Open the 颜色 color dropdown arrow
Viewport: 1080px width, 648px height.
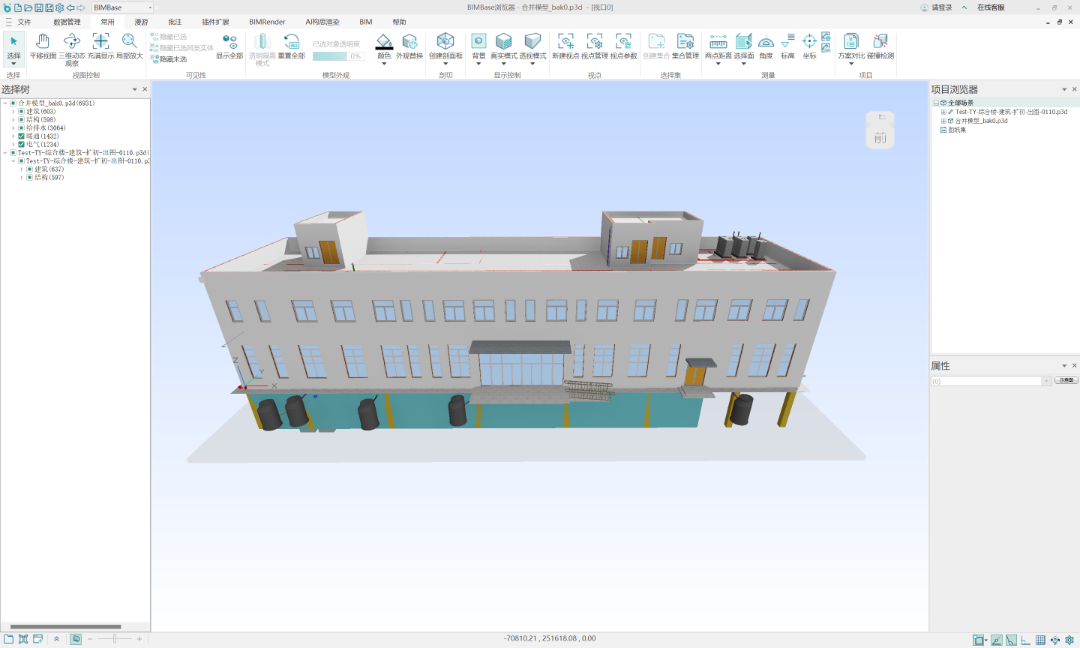coord(384,65)
